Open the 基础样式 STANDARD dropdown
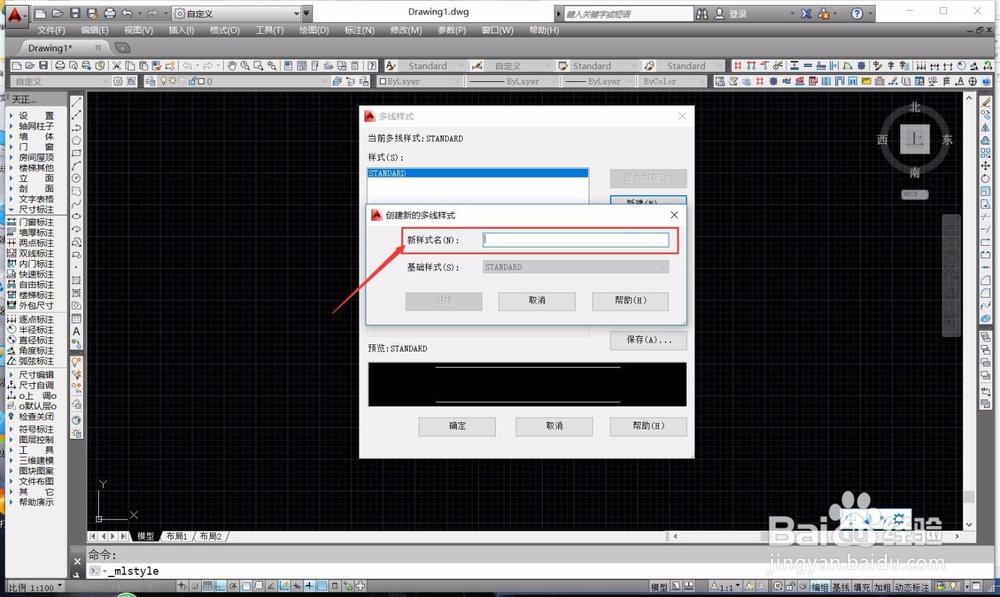Viewport: 1000px width, 597px height. point(576,267)
